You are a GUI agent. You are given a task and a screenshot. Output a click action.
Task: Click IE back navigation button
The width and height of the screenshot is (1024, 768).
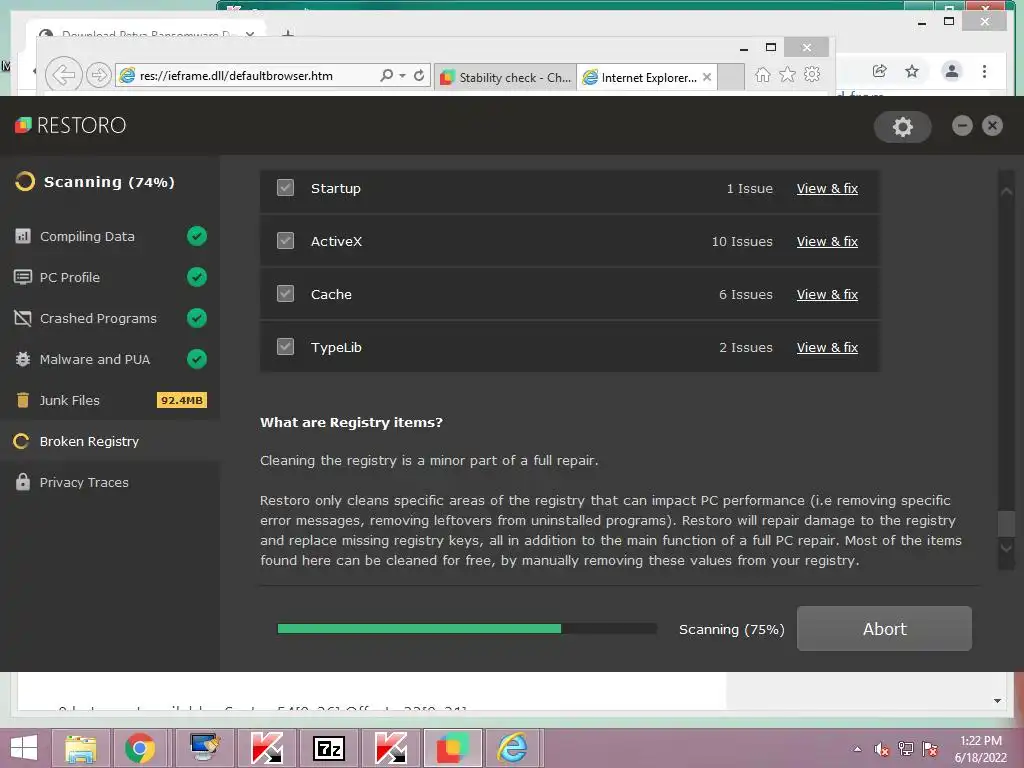[x=63, y=75]
